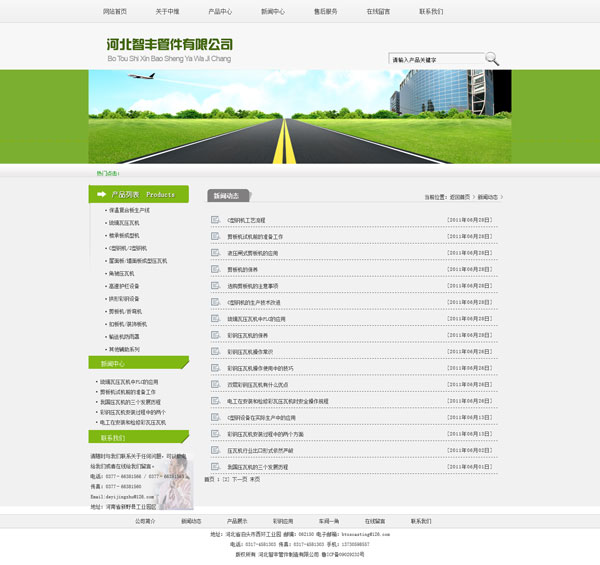This screenshot has height=565, width=600.
Task: Open 关于中维 in the top navigation
Action: [x=167, y=11]
